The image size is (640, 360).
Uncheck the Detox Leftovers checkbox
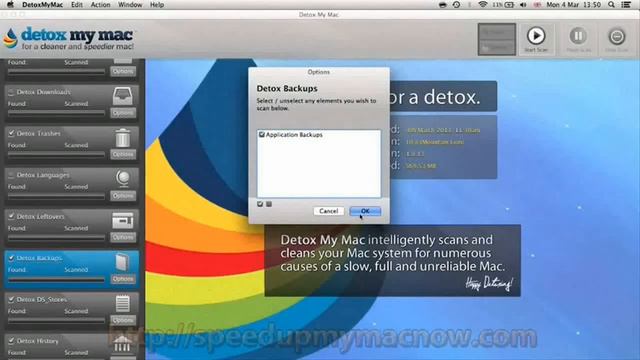[x=11, y=216]
